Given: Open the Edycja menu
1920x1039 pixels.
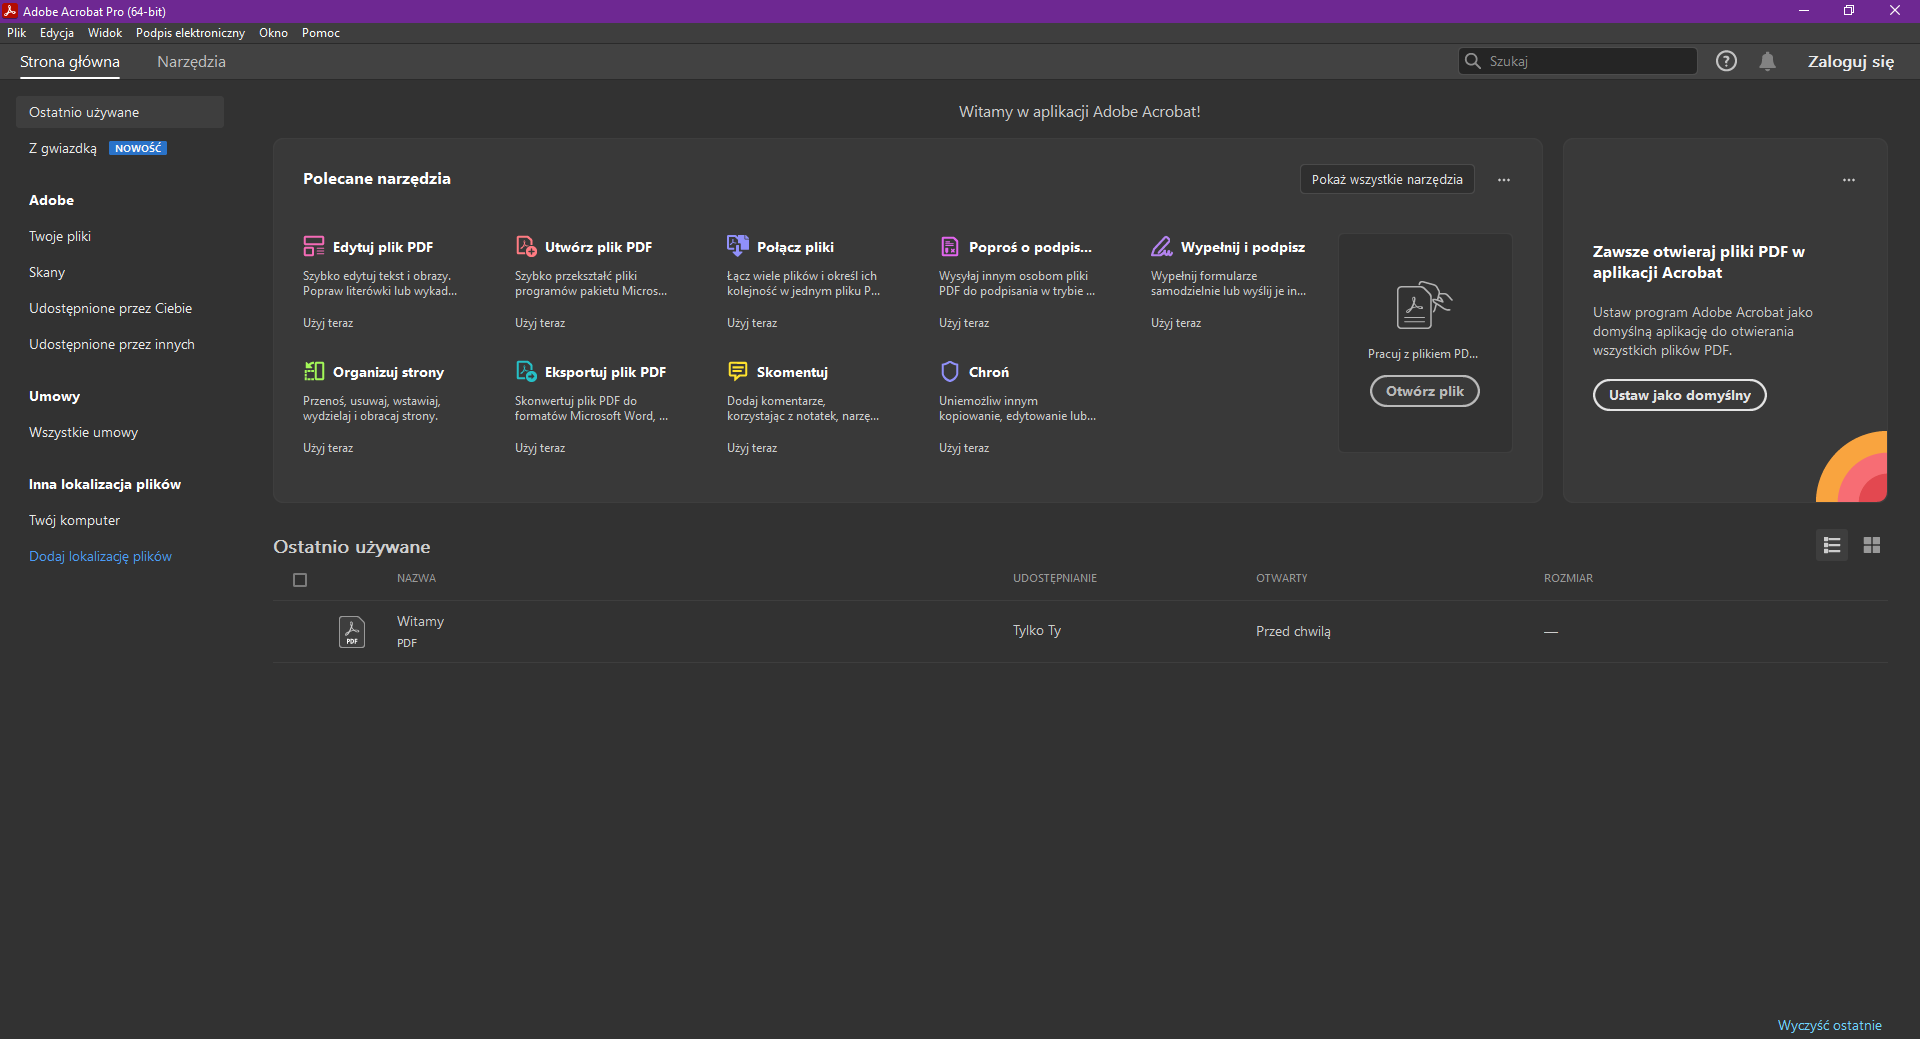Looking at the screenshot, I should 57,33.
